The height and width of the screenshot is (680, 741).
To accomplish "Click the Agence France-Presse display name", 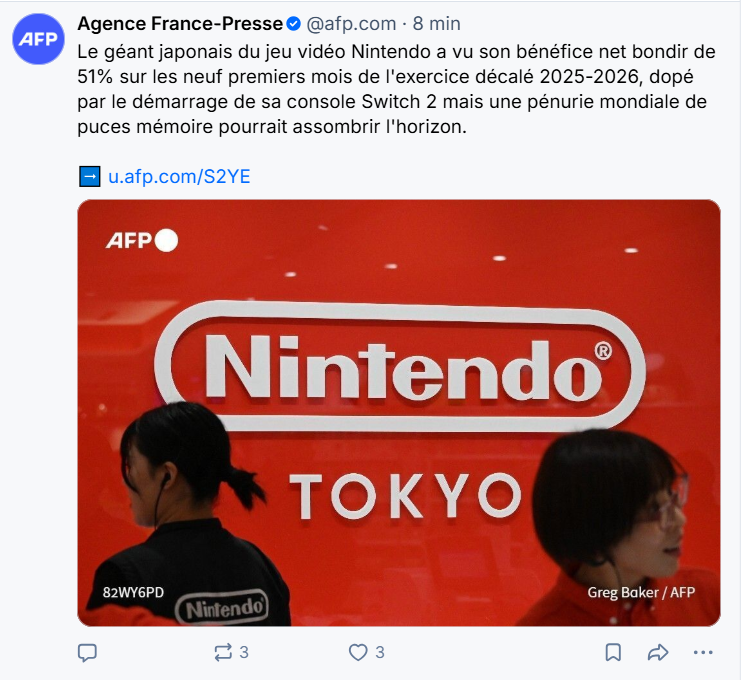I will (180, 24).
